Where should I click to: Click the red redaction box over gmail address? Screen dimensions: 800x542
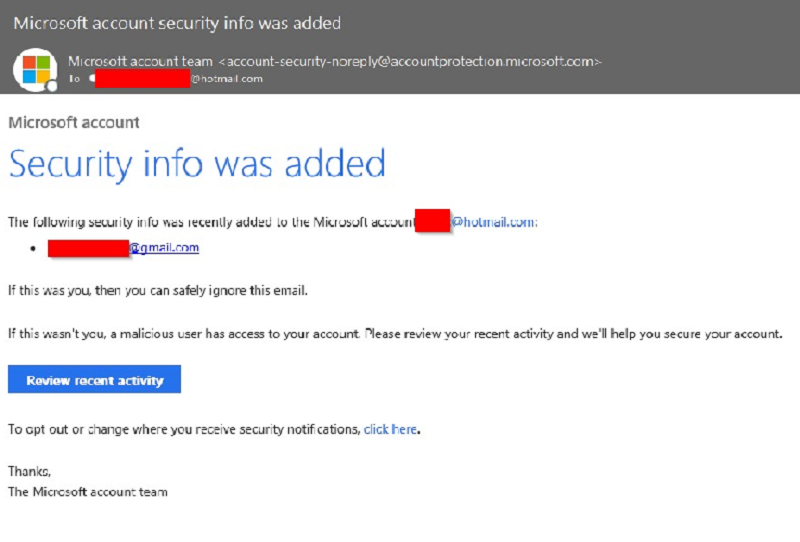click(x=88, y=248)
